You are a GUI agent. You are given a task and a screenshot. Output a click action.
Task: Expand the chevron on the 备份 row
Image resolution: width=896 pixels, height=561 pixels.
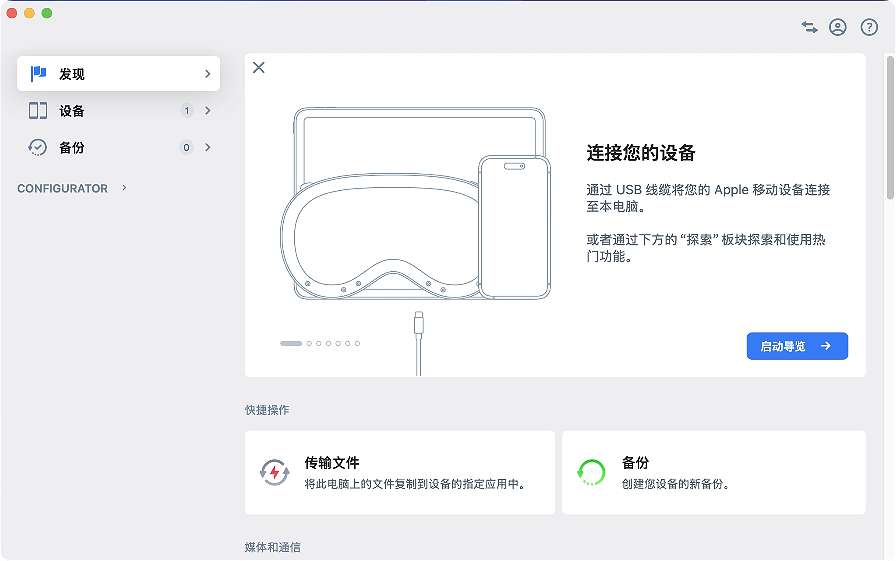coord(207,147)
